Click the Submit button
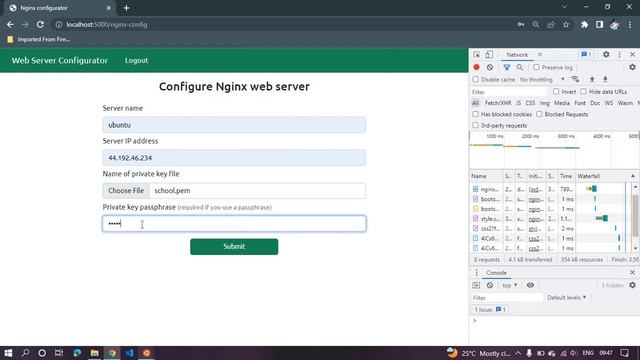The width and height of the screenshot is (640, 360). click(234, 247)
